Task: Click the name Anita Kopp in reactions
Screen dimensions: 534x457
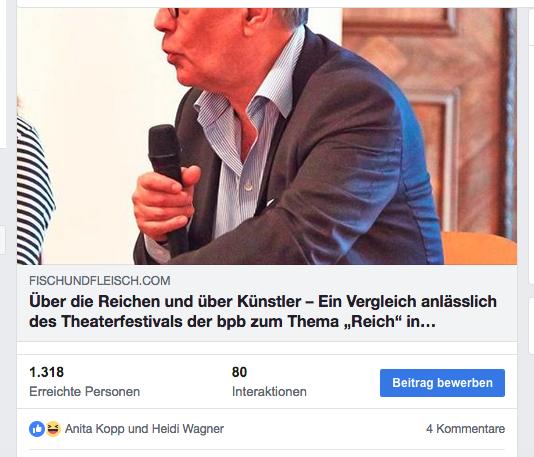Action: coord(95,429)
